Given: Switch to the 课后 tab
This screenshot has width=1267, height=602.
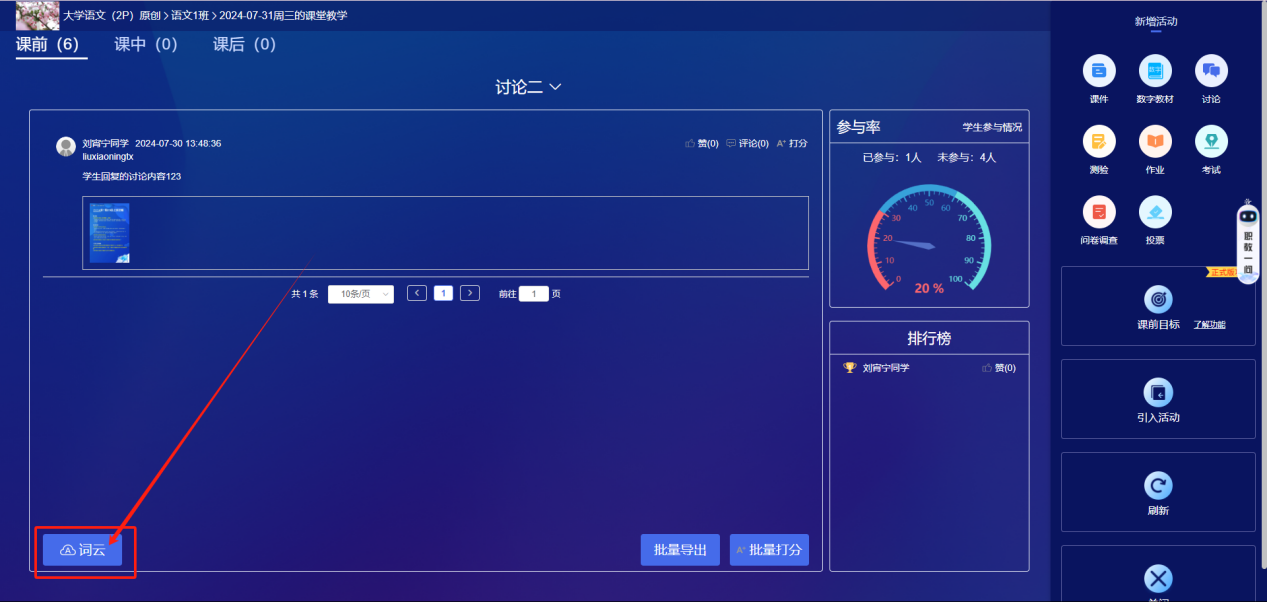Looking at the screenshot, I should point(244,44).
